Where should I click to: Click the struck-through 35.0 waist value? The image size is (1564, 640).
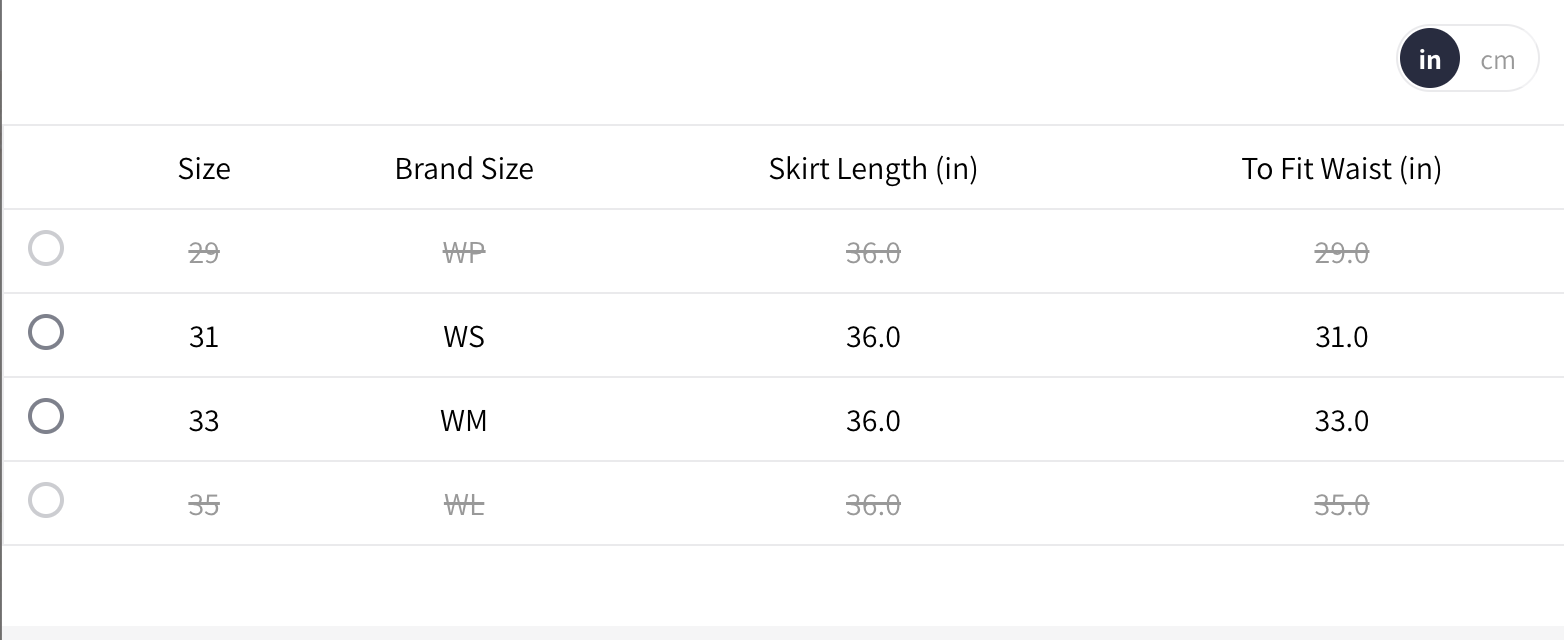point(1341,504)
